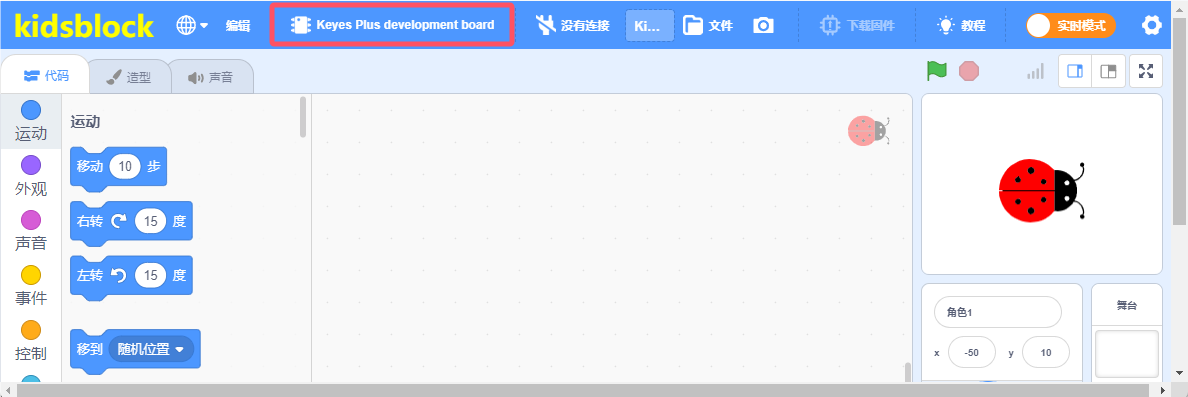Image resolution: width=1188 pixels, height=397 pixels.
Task: Open the settings gear icon
Action: click(x=1152, y=26)
